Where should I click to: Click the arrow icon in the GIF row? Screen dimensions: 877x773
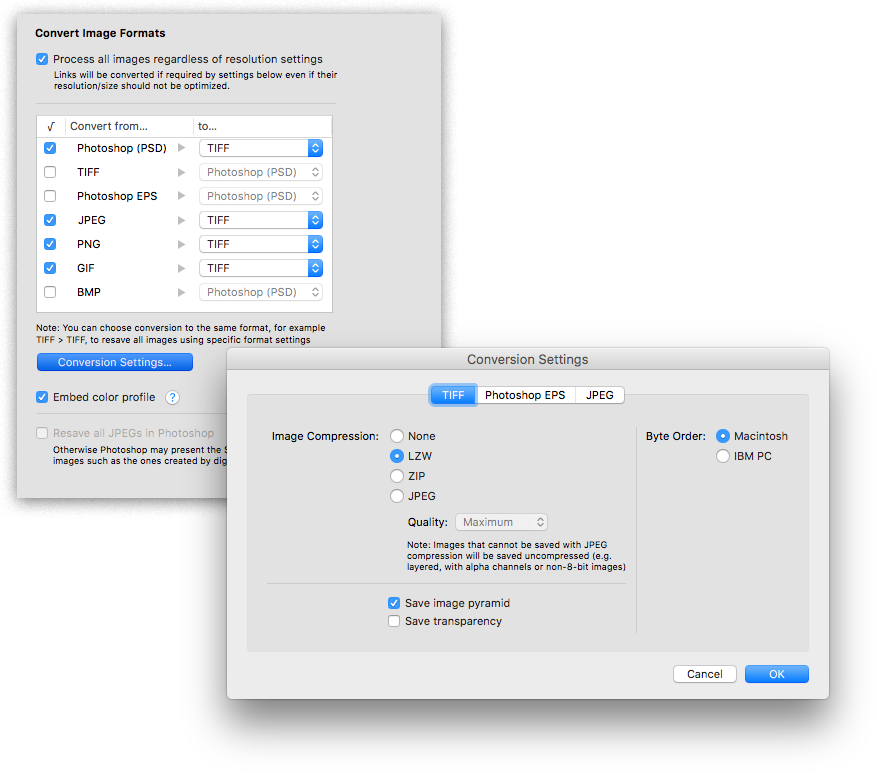181,268
